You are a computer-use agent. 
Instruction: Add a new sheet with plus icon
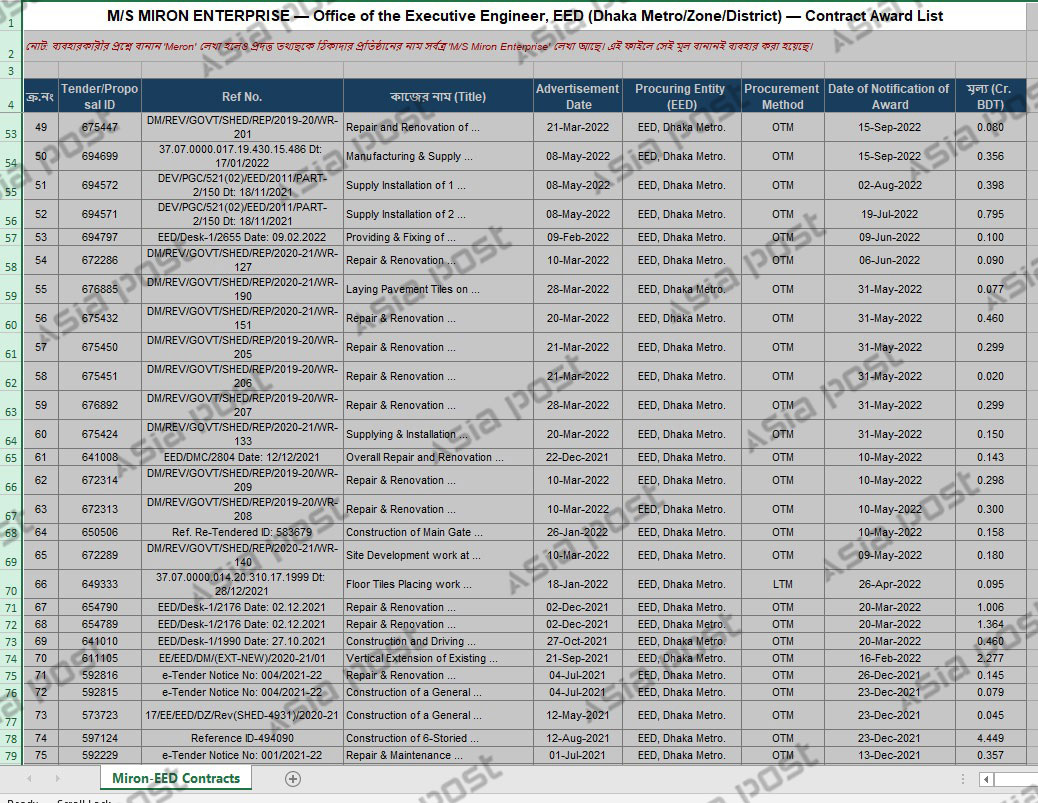(x=293, y=779)
